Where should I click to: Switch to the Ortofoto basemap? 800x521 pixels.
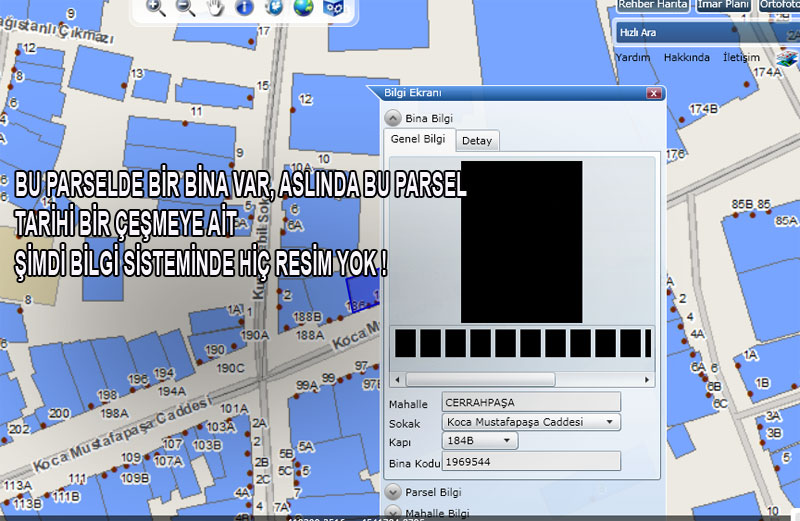pos(780,5)
